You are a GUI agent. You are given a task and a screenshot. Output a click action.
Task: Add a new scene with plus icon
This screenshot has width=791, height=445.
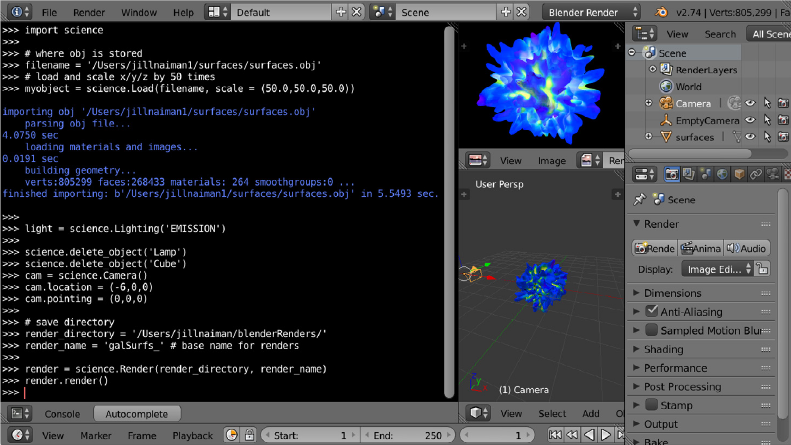(x=505, y=12)
